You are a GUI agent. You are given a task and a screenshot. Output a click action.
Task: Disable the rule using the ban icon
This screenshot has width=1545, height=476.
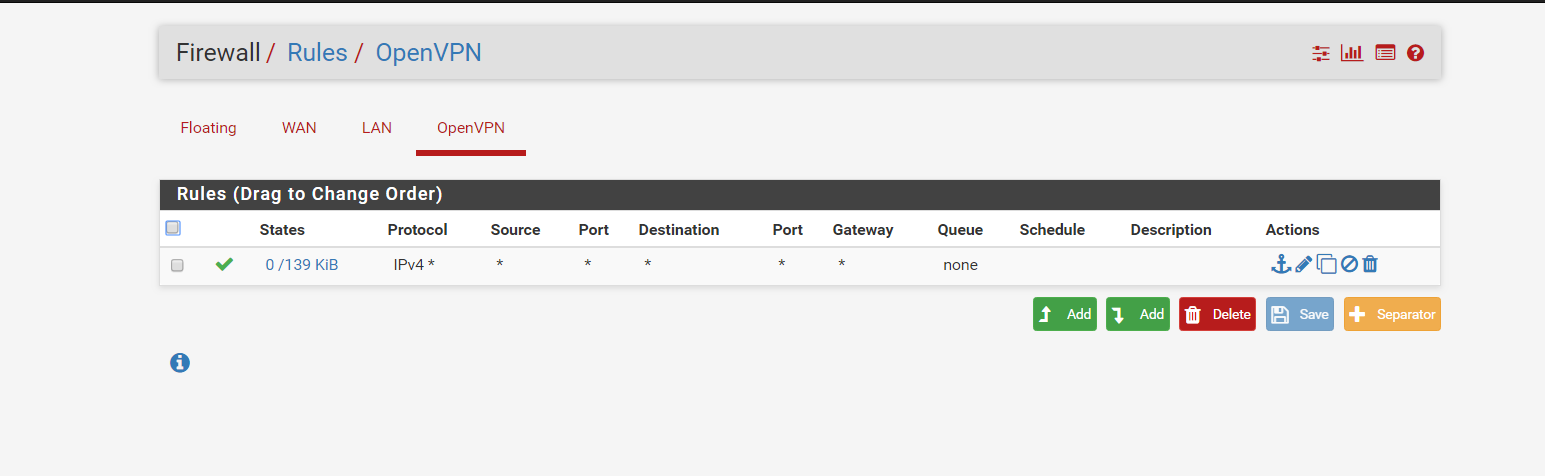pyautogui.click(x=1349, y=264)
